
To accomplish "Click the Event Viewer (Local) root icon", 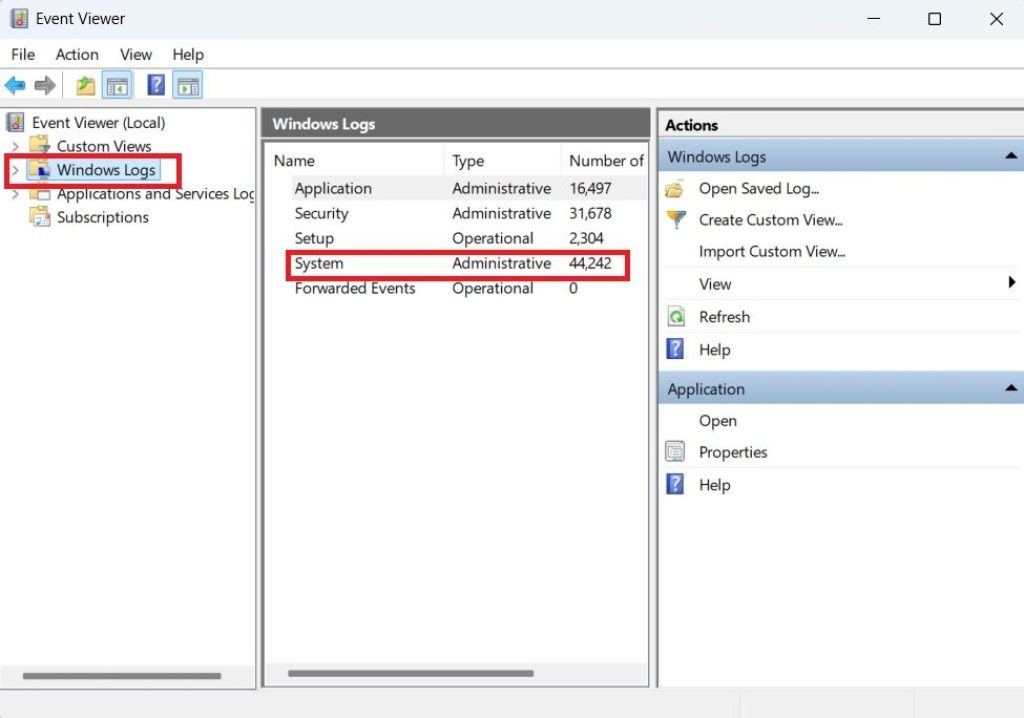I will pos(16,122).
